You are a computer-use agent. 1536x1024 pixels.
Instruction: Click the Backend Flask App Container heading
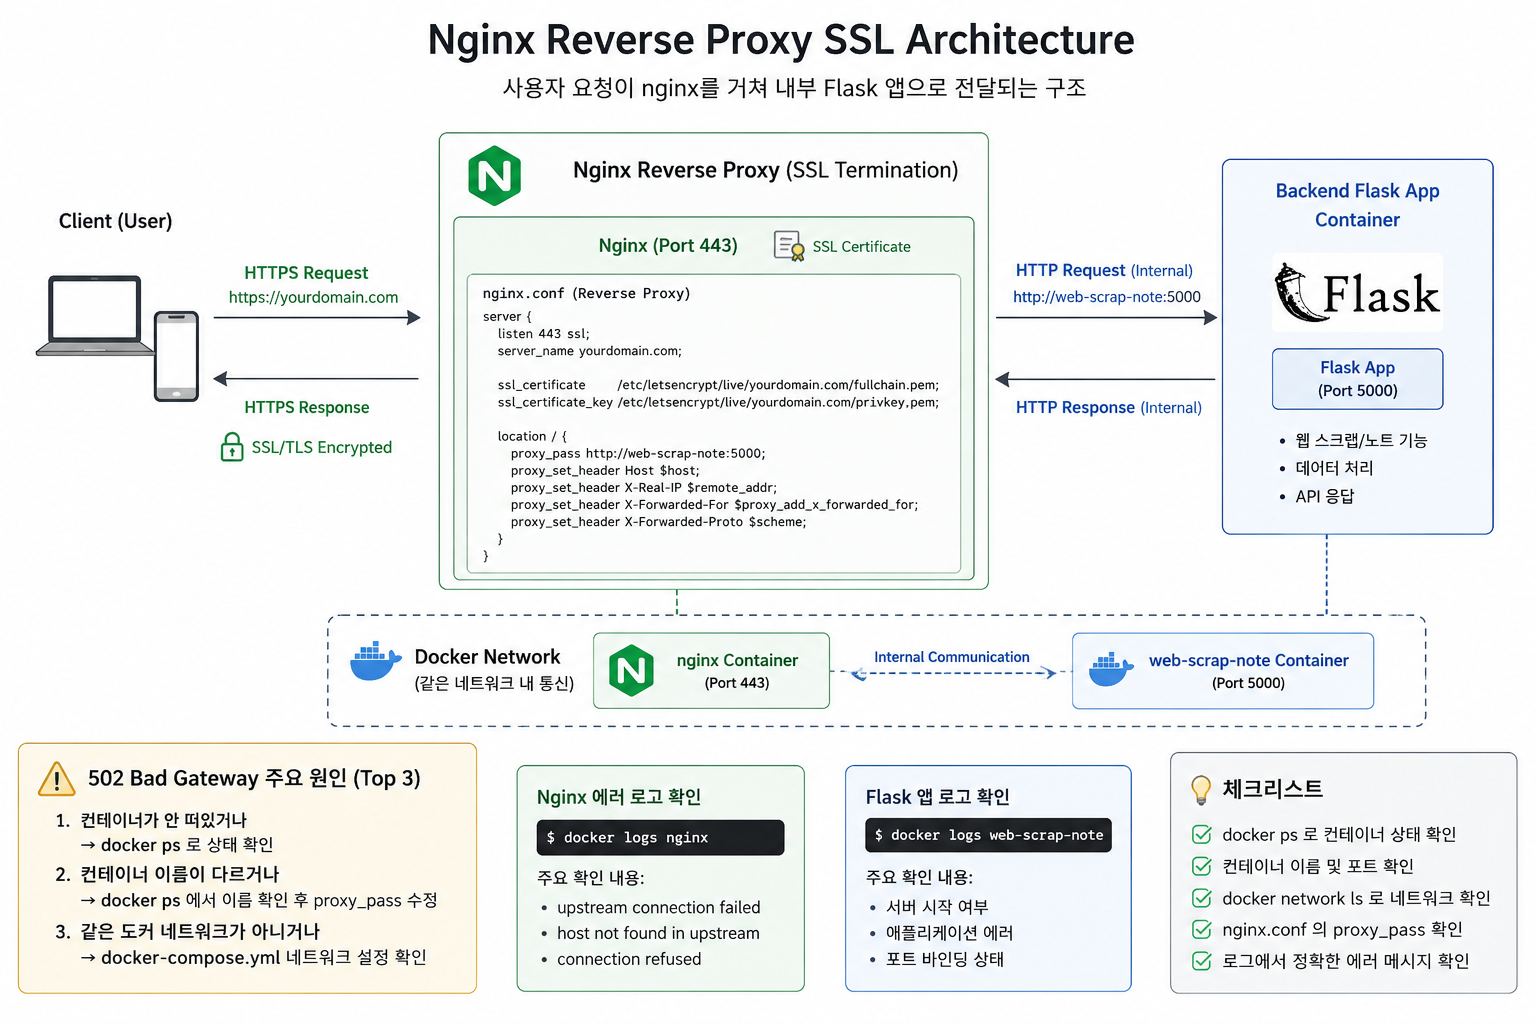point(1357,205)
